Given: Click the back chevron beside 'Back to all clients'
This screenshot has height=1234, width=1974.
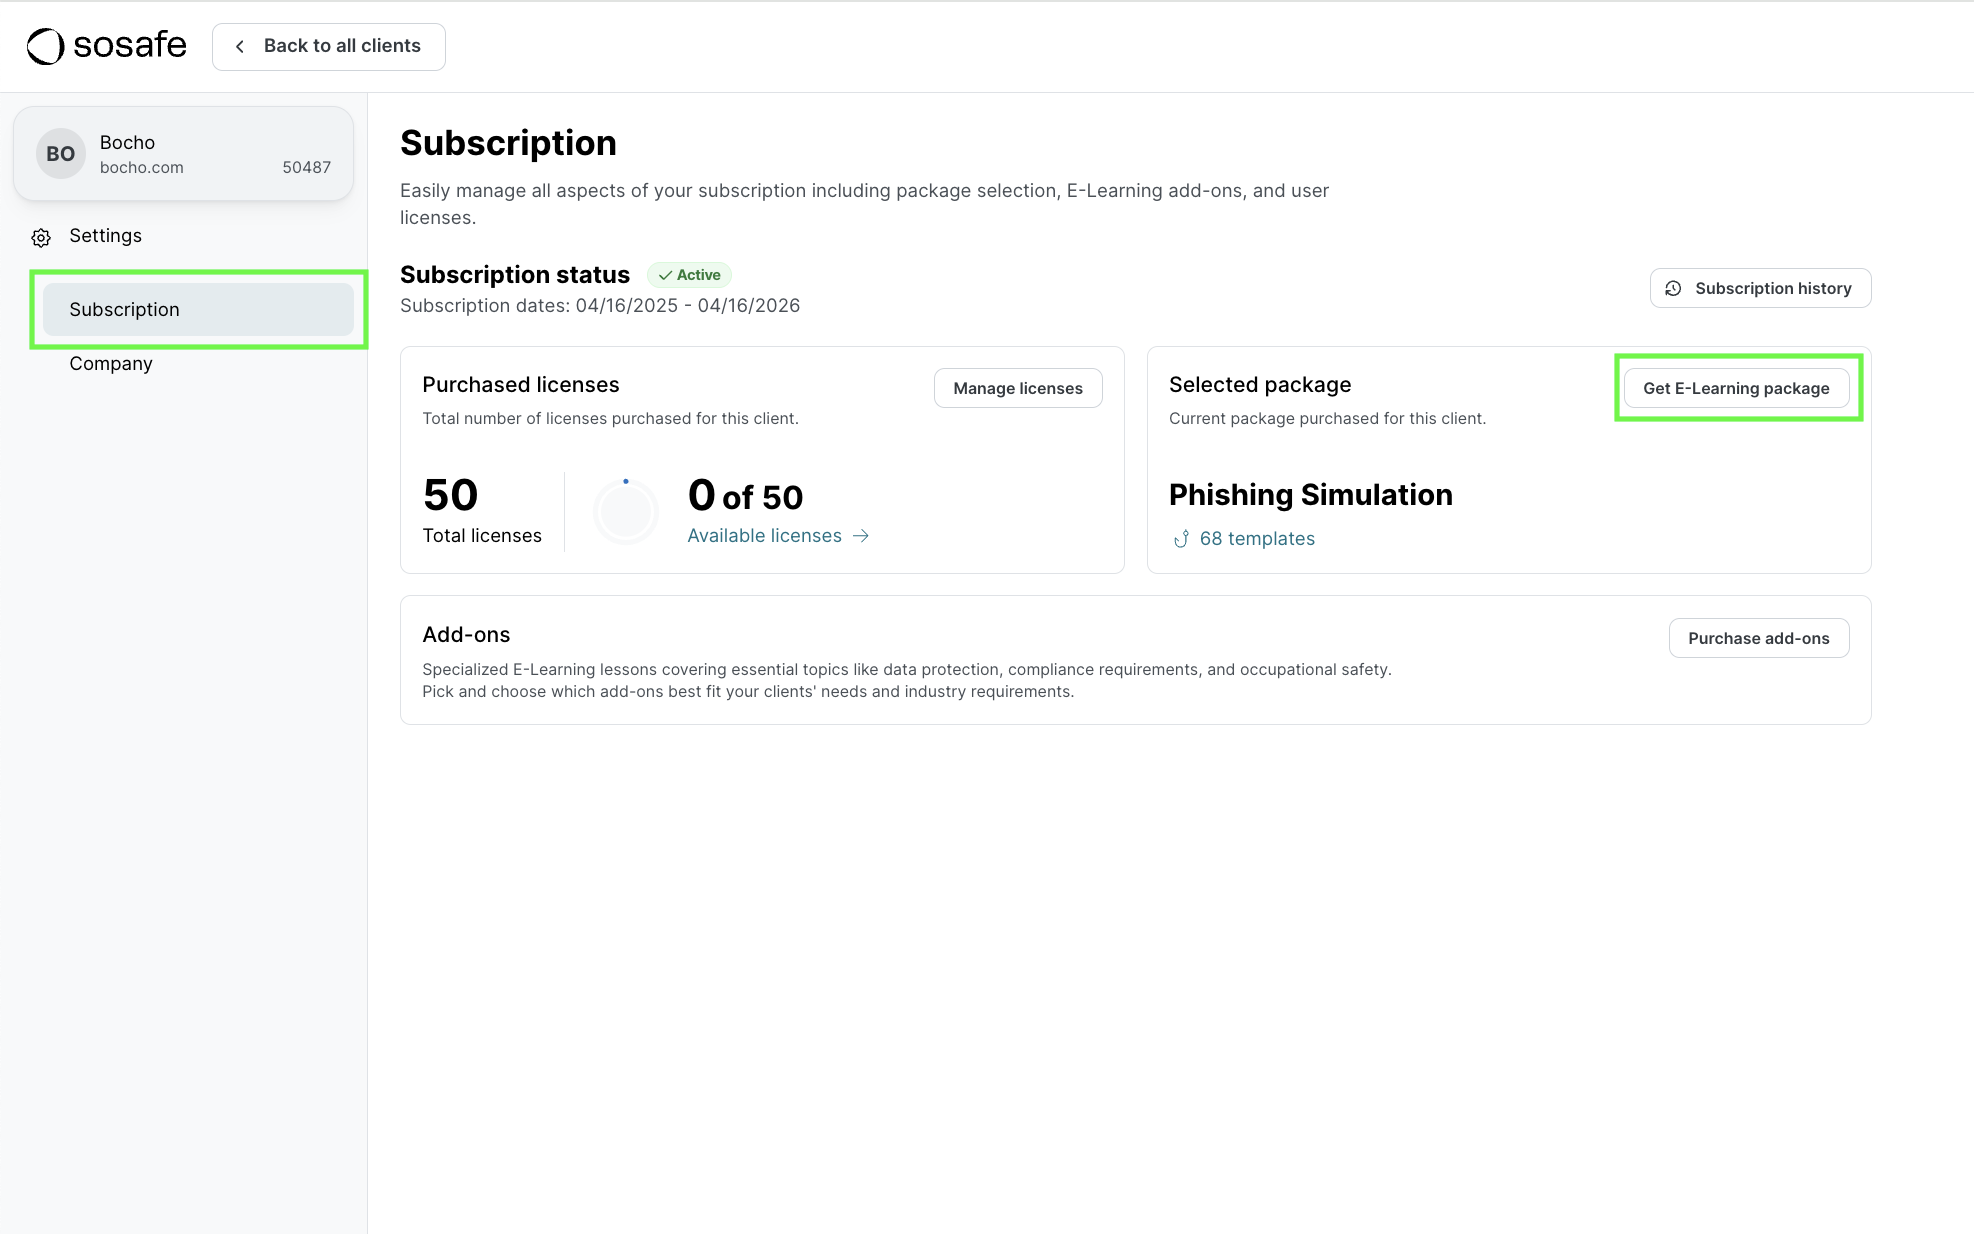Looking at the screenshot, I should pos(240,46).
